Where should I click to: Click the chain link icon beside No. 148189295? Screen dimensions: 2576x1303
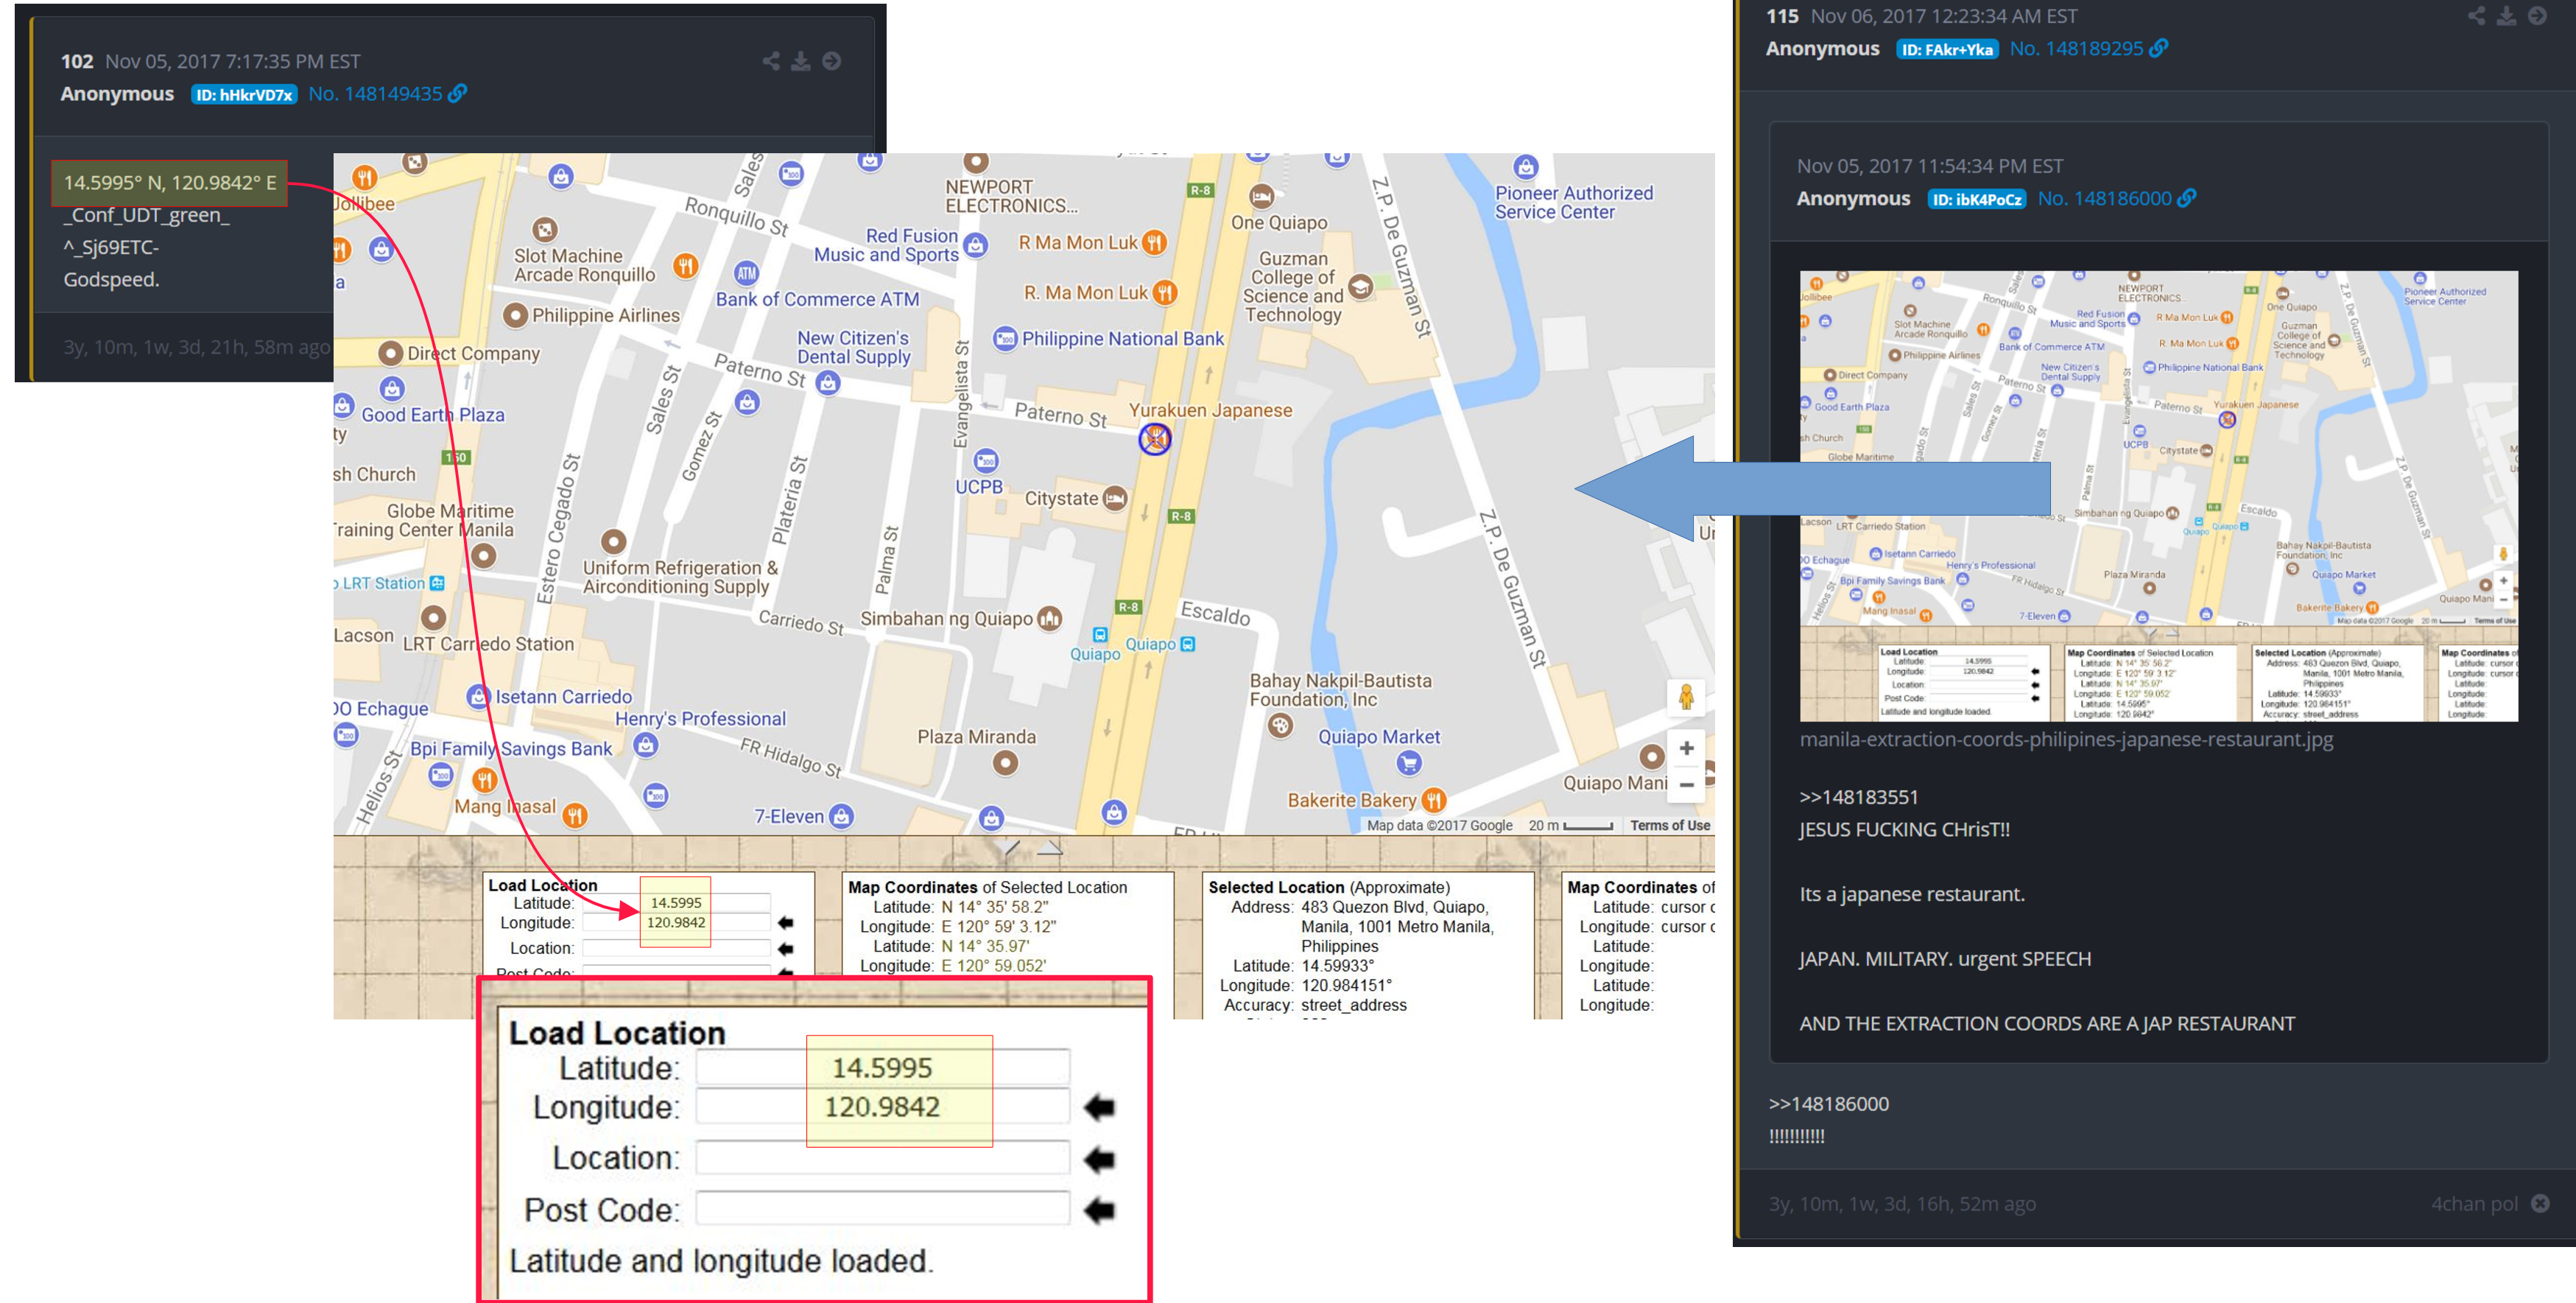(2159, 48)
